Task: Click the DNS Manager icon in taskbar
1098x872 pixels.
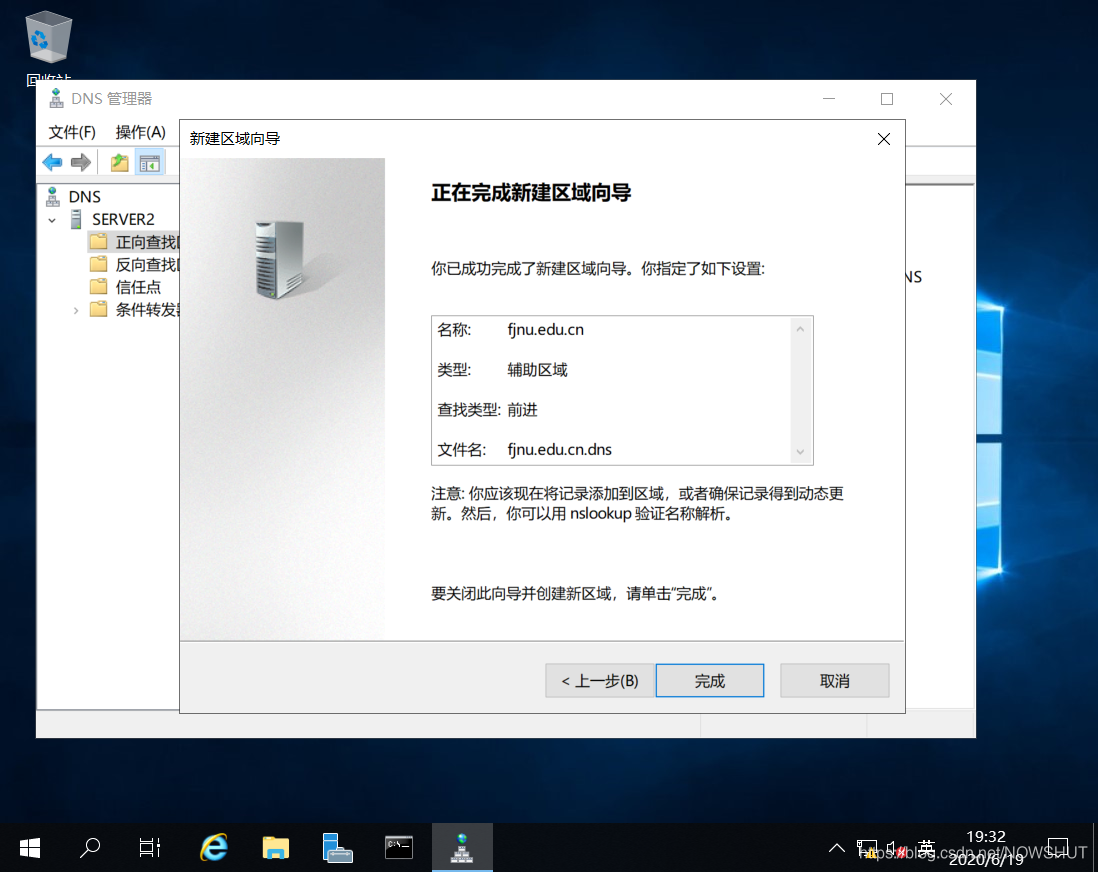Action: point(462,847)
